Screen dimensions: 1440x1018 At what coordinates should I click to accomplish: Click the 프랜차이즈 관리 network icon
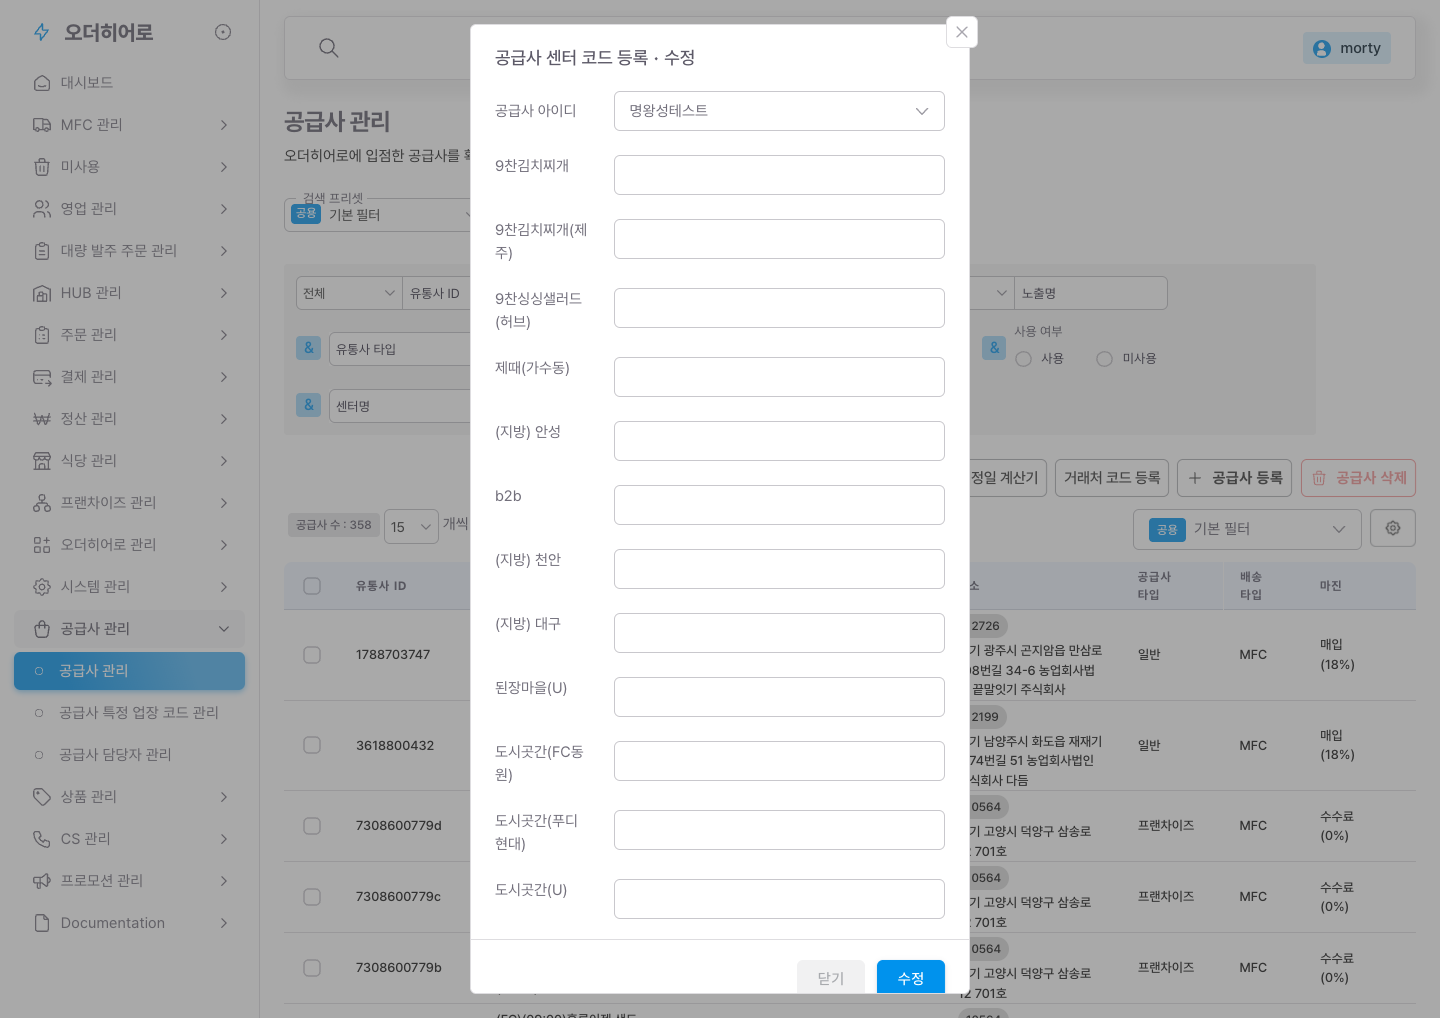coord(42,503)
